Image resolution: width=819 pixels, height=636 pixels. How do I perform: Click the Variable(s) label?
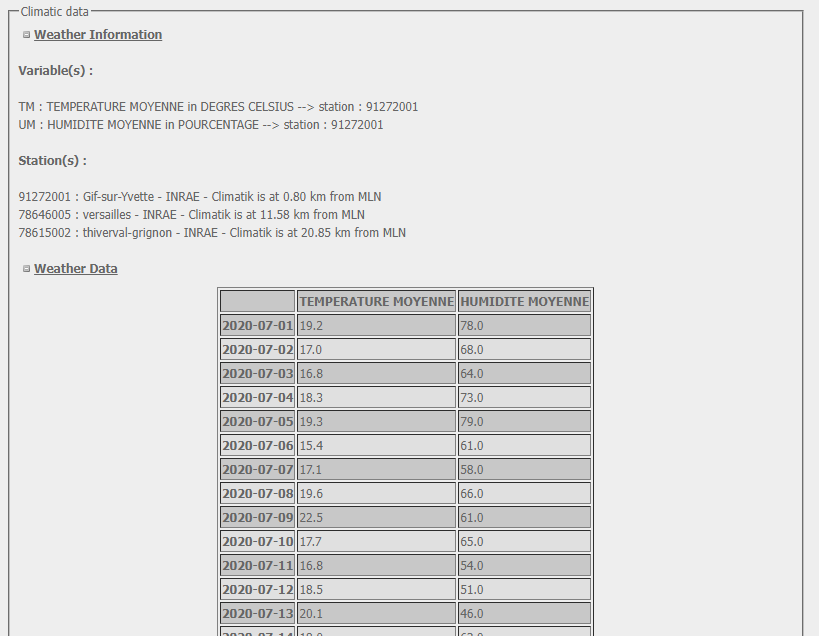click(56, 70)
